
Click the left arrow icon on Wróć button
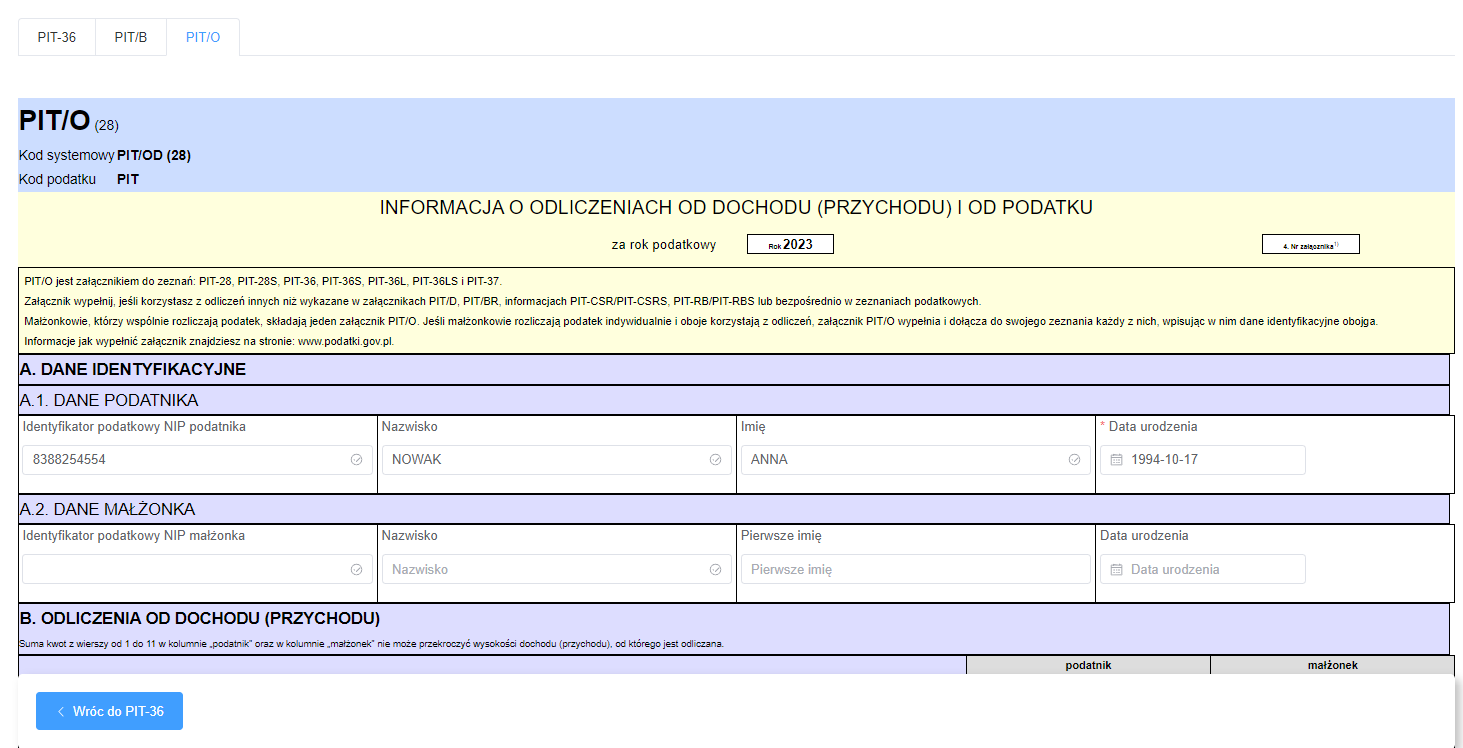pos(60,711)
